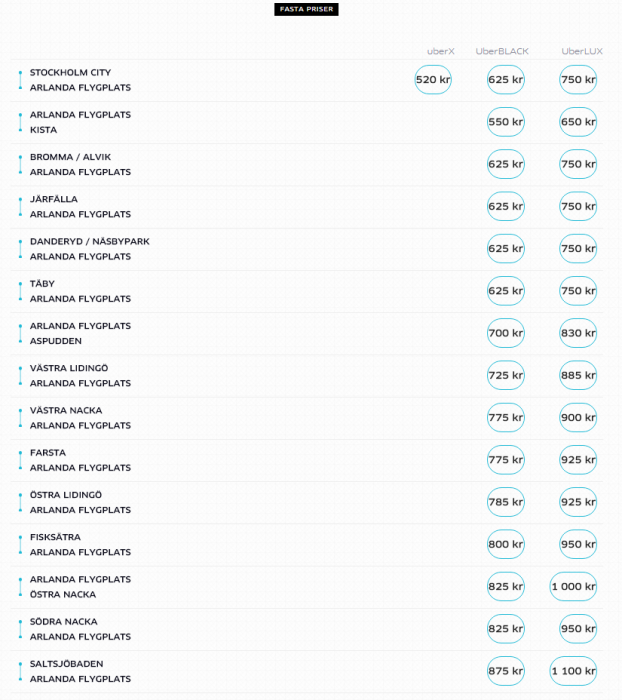622x700 pixels.
Task: Click the UberBLACK column header
Action: point(502,51)
